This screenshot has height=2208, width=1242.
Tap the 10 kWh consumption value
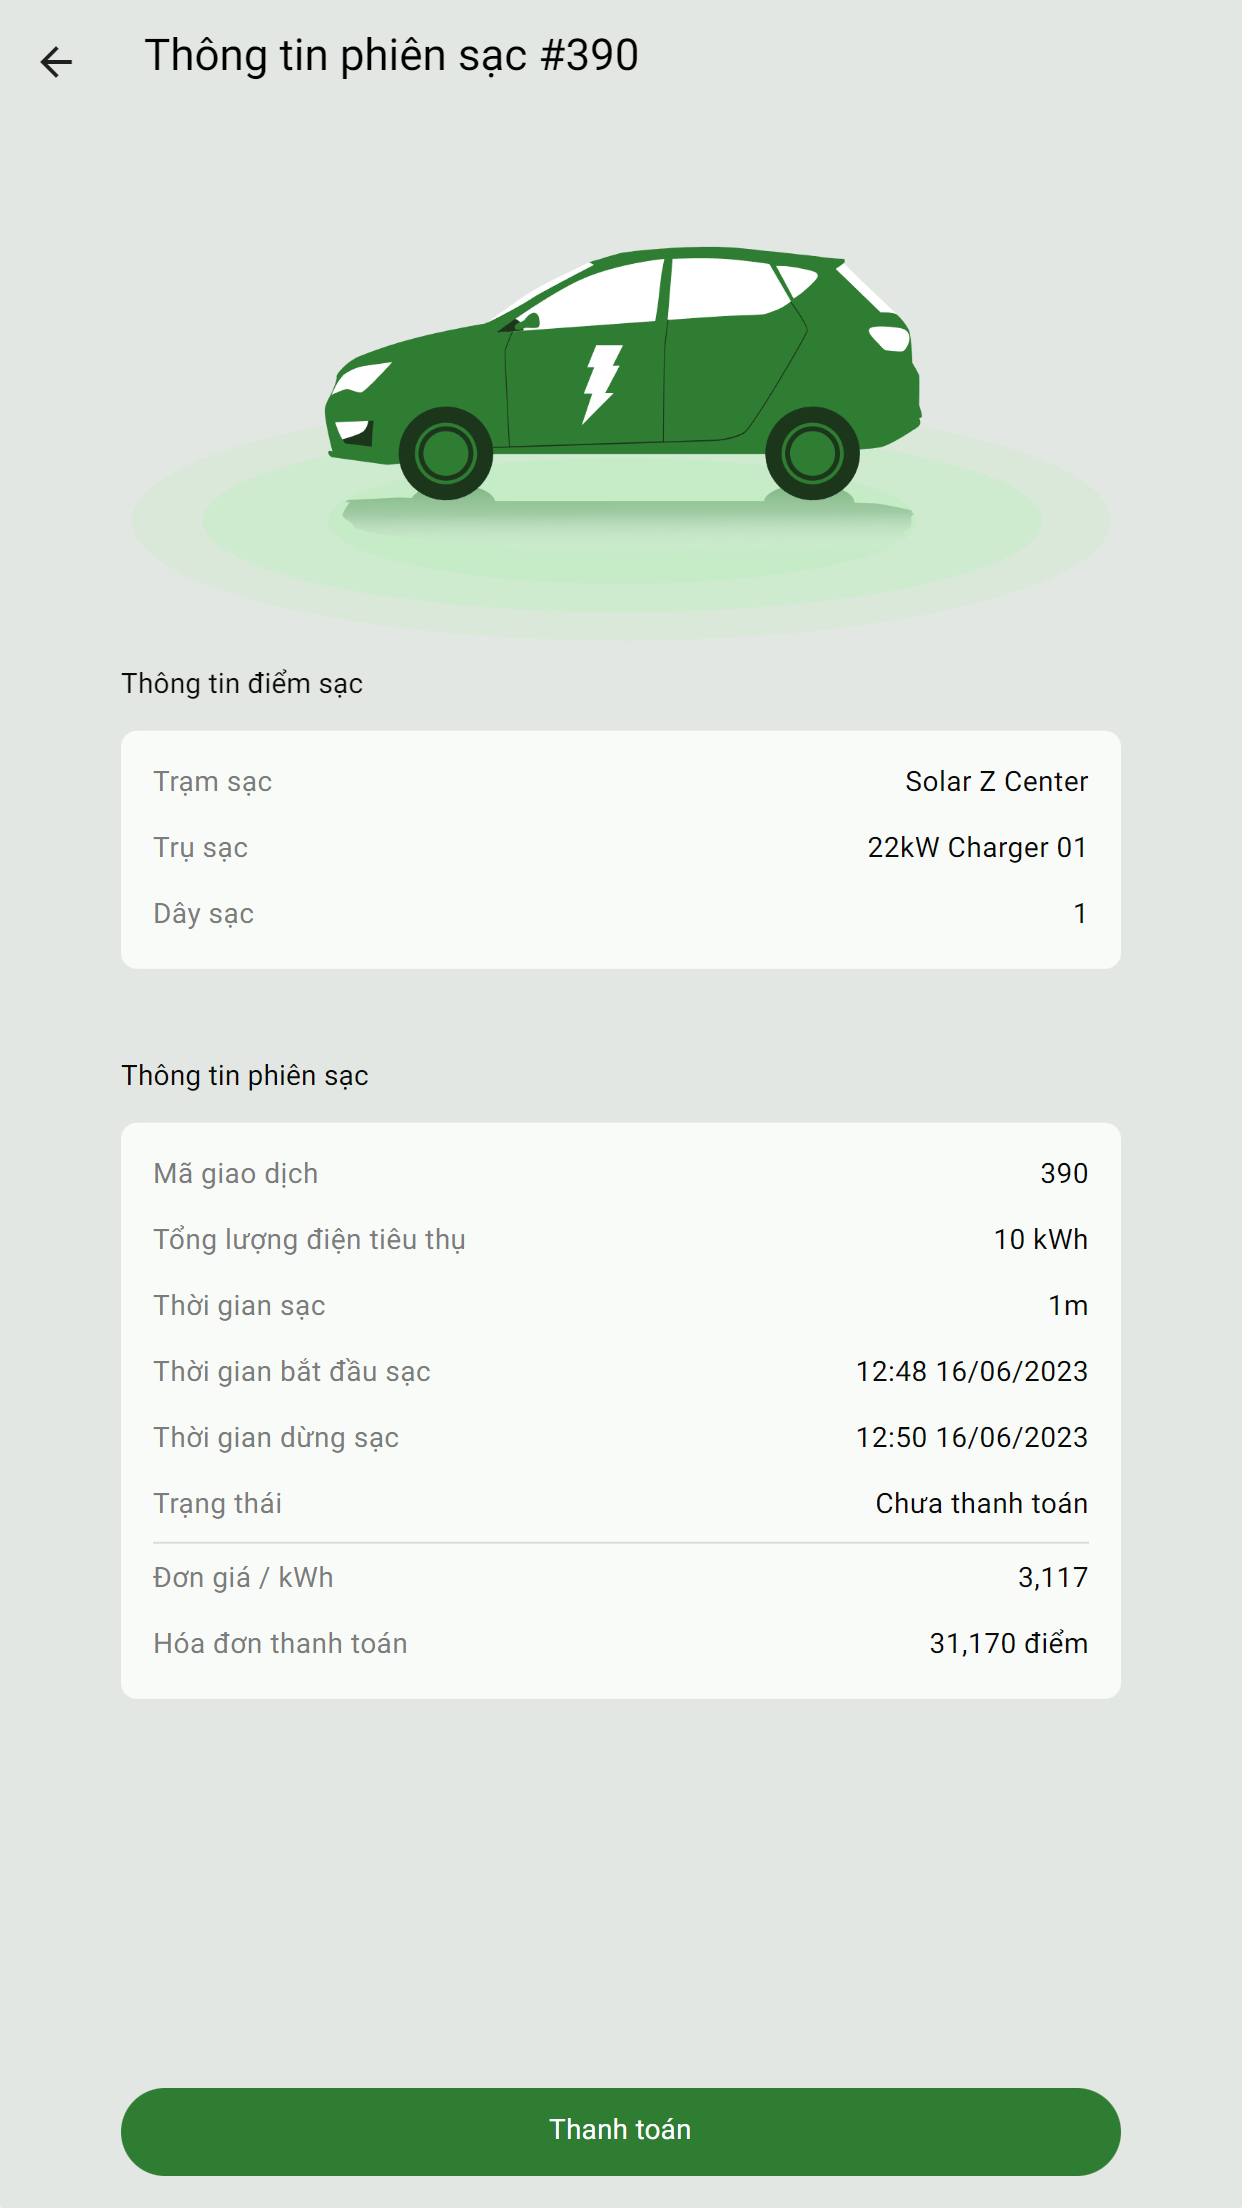[x=1041, y=1240]
